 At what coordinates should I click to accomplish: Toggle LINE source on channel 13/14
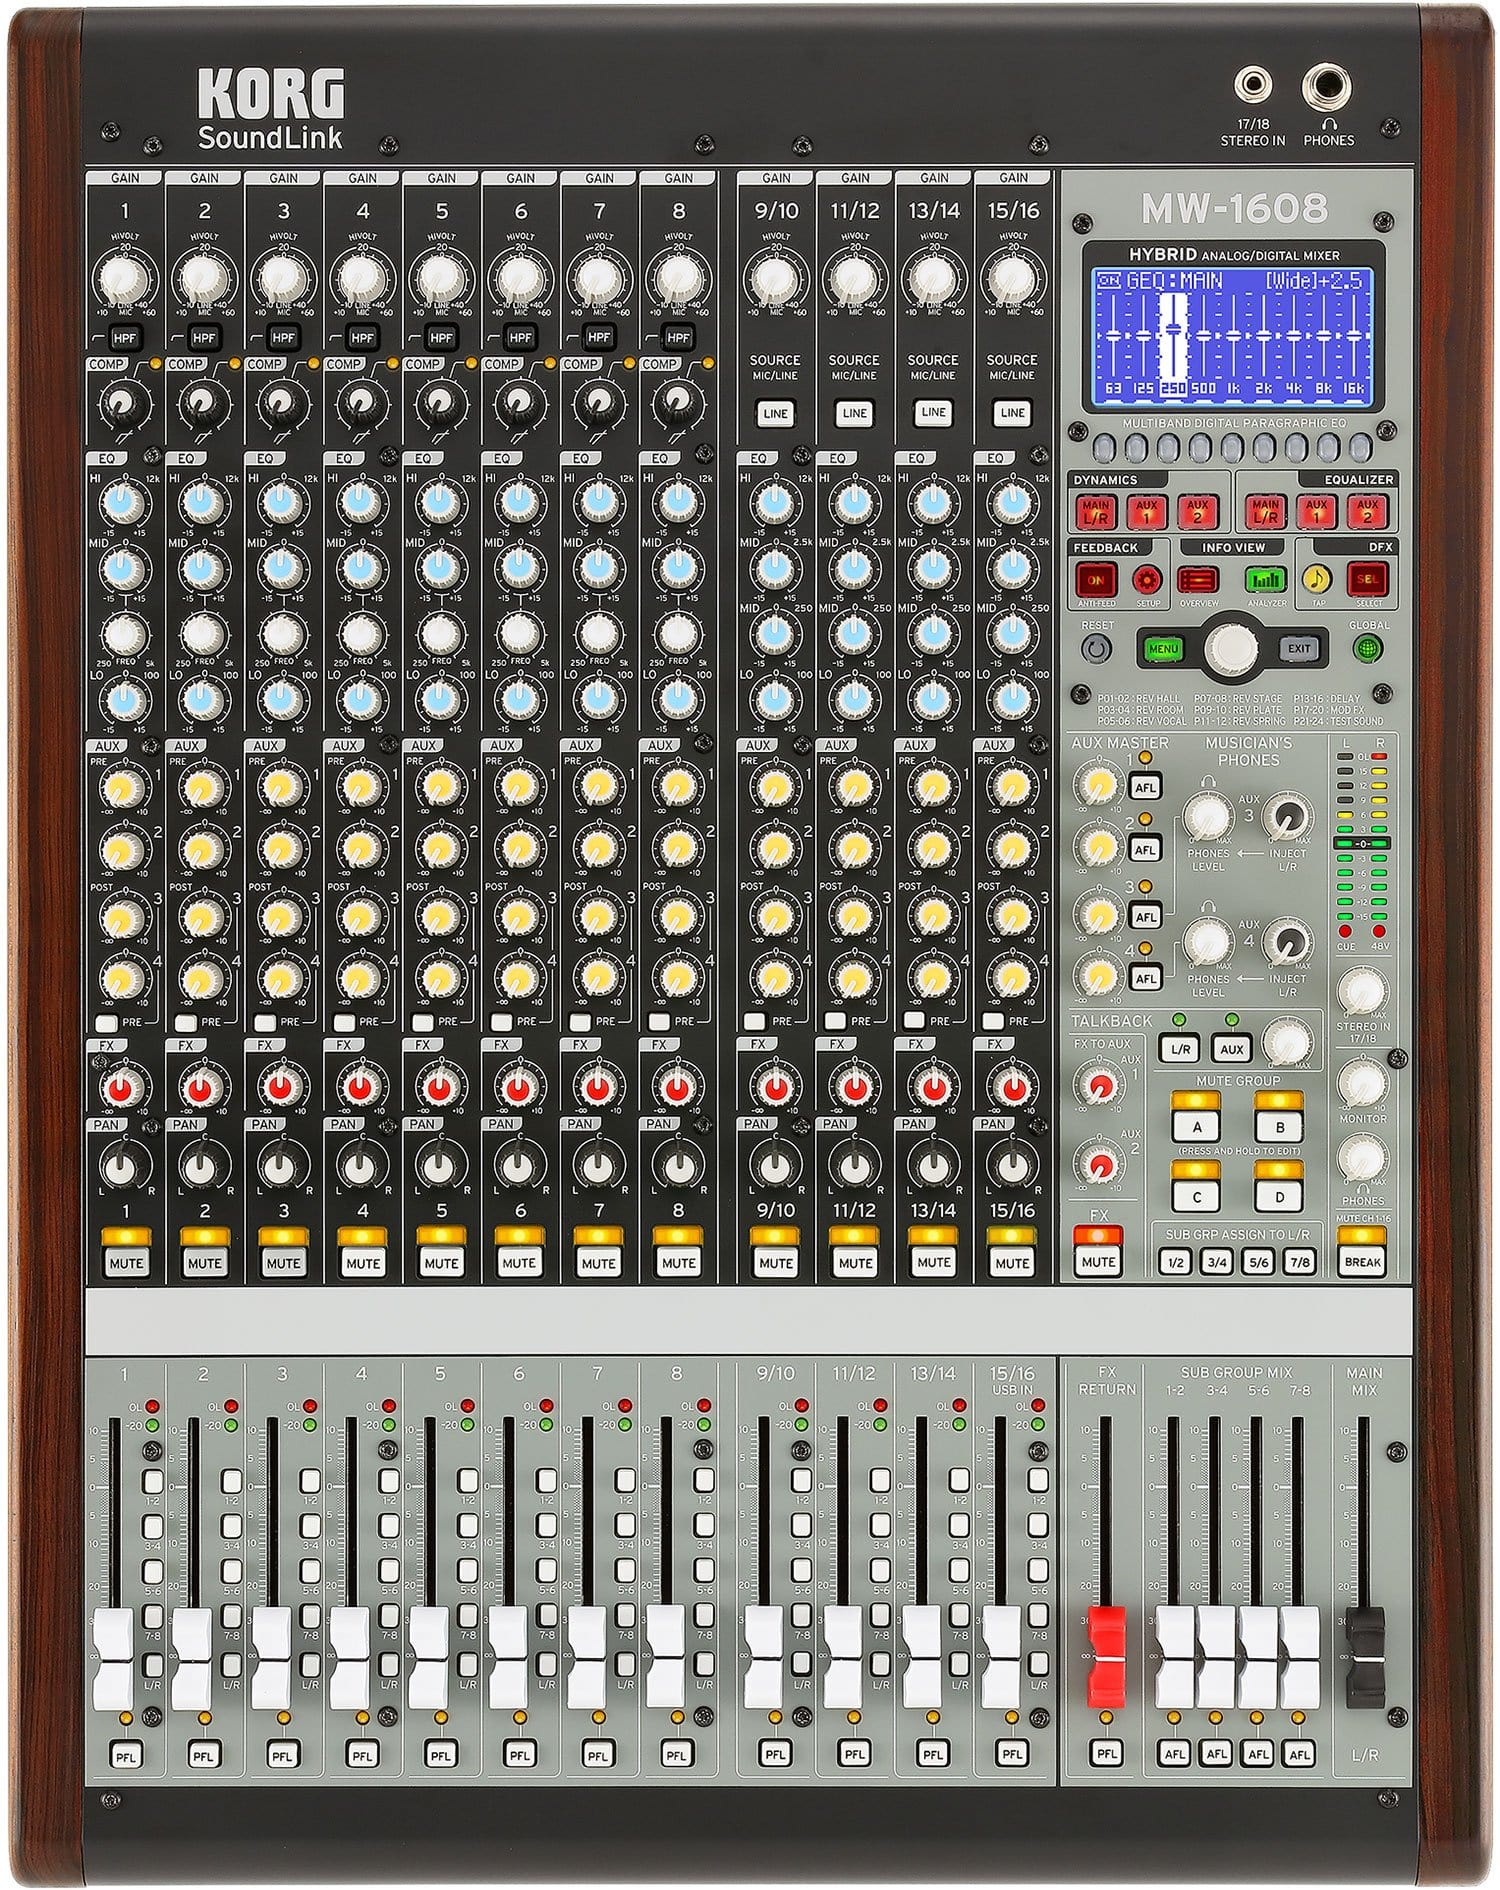pyautogui.click(x=933, y=413)
